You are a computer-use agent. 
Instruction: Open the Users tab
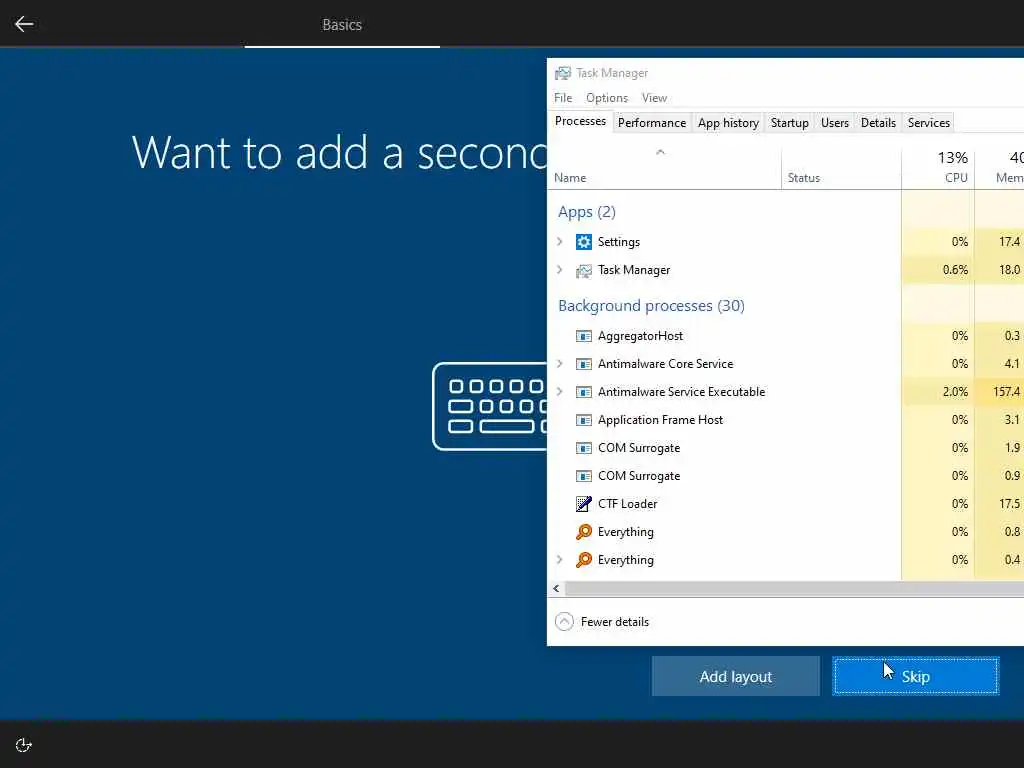tap(835, 123)
